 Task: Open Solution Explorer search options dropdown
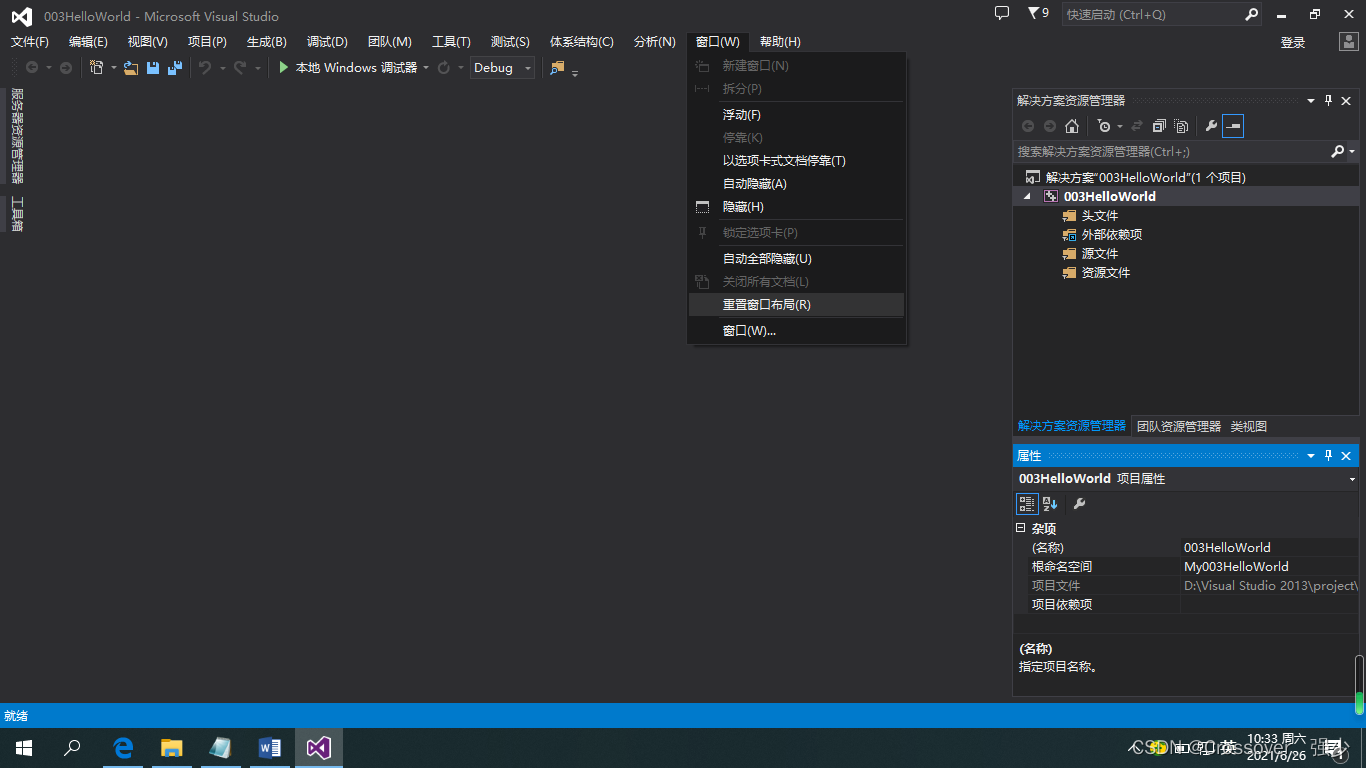[x=1352, y=152]
